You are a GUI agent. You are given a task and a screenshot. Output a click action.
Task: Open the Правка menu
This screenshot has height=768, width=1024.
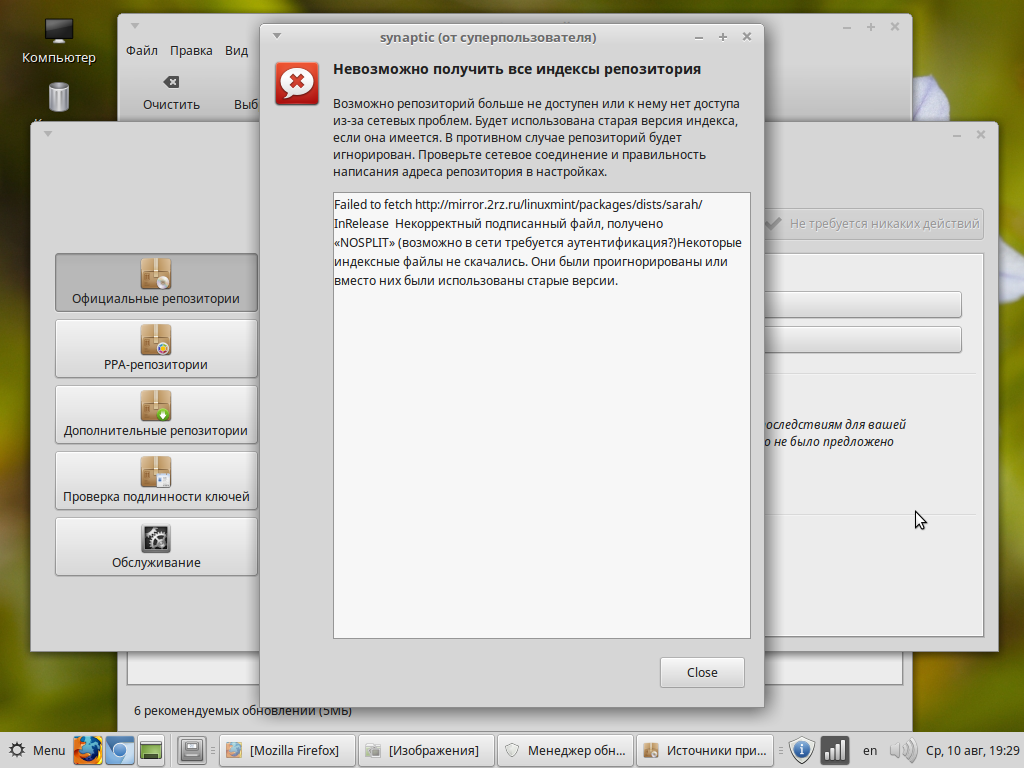tap(191, 51)
